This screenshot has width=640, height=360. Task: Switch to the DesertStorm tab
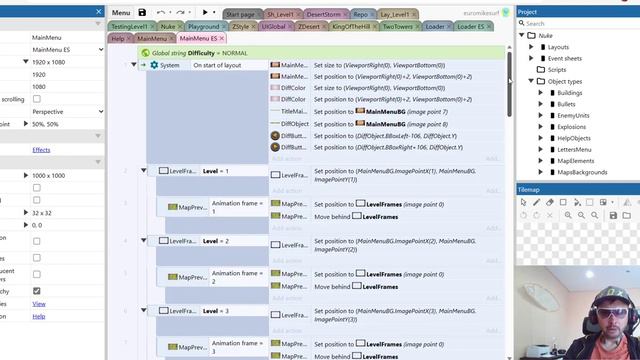coord(323,14)
